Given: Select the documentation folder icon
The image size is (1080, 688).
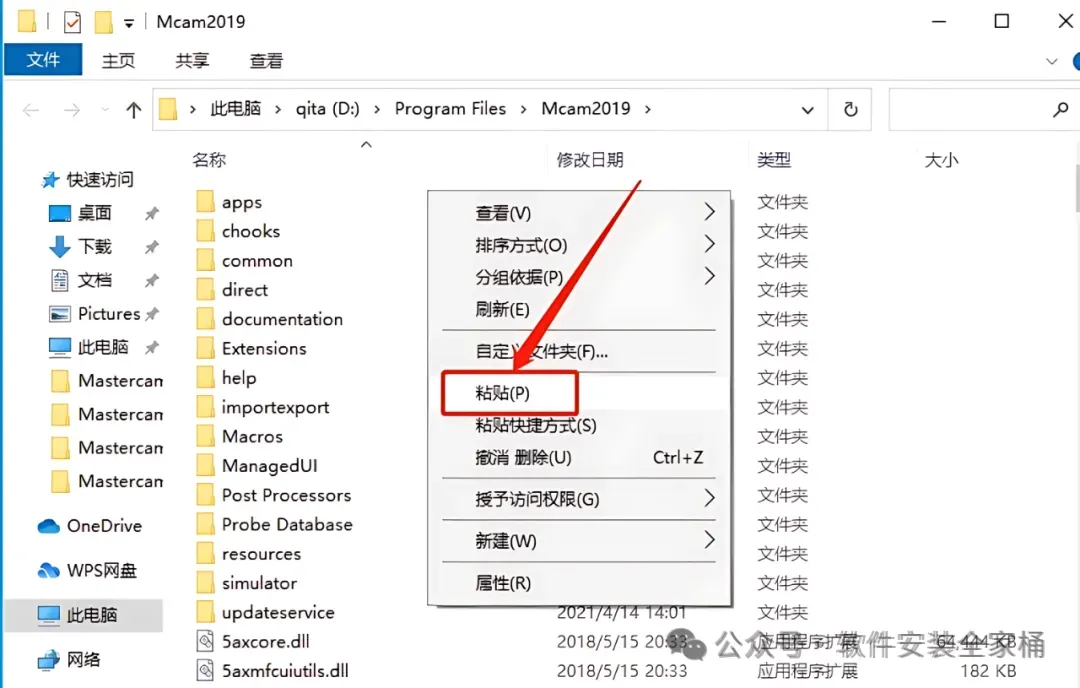Looking at the screenshot, I should click(205, 319).
